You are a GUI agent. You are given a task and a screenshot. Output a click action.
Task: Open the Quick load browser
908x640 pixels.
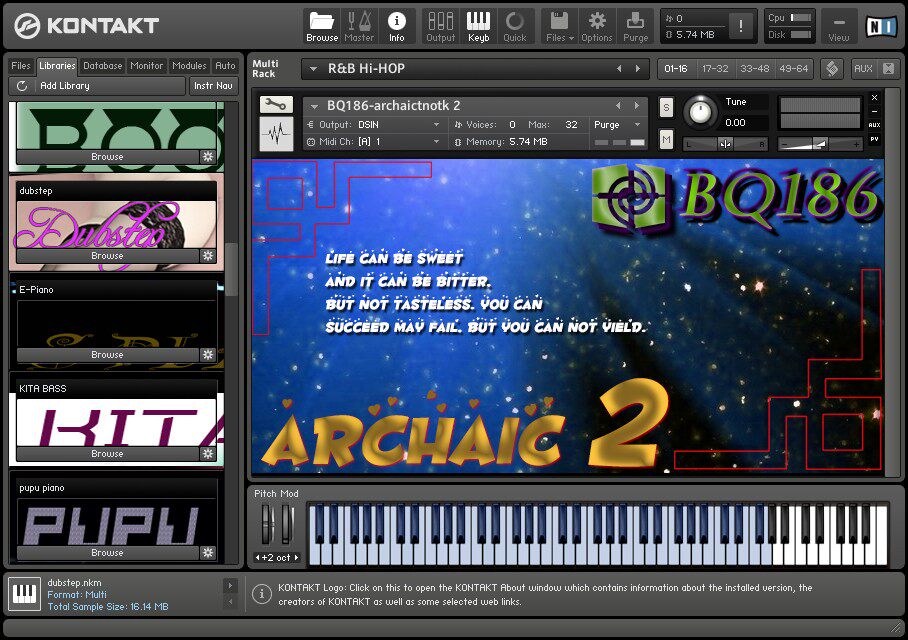(515, 27)
